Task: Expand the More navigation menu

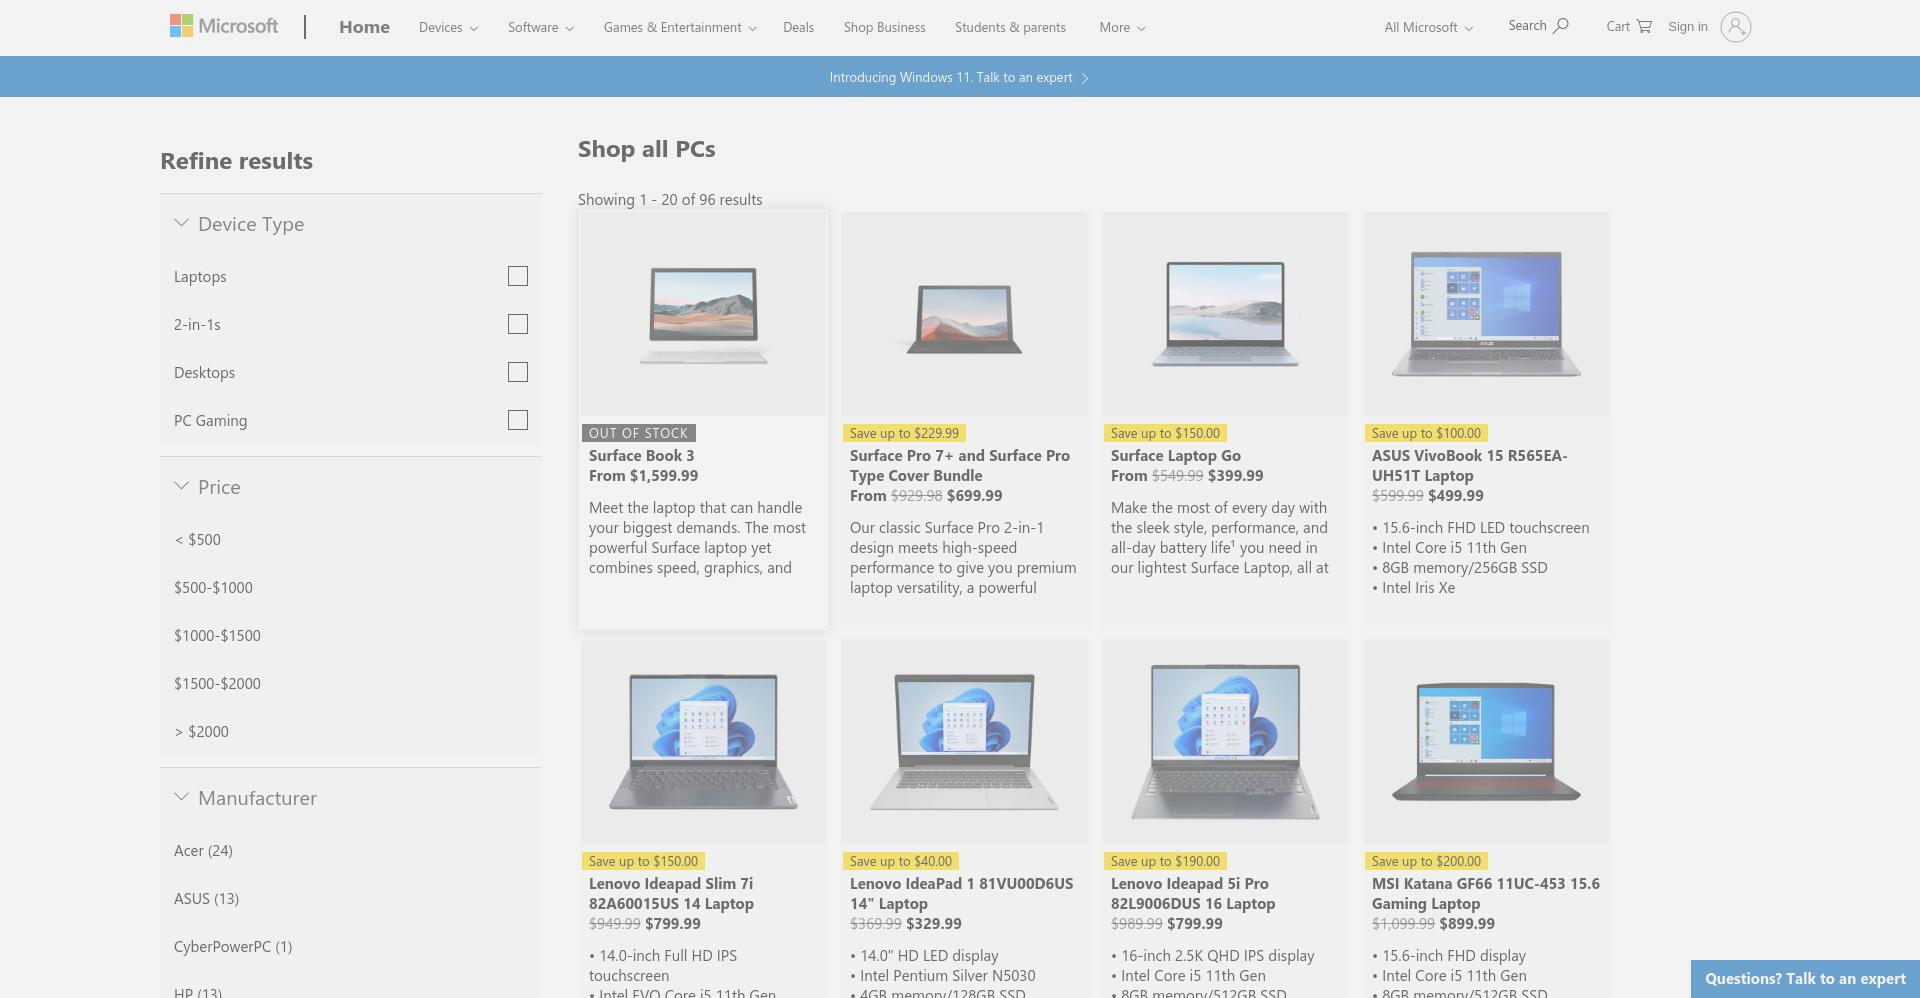Action: click(x=1122, y=27)
